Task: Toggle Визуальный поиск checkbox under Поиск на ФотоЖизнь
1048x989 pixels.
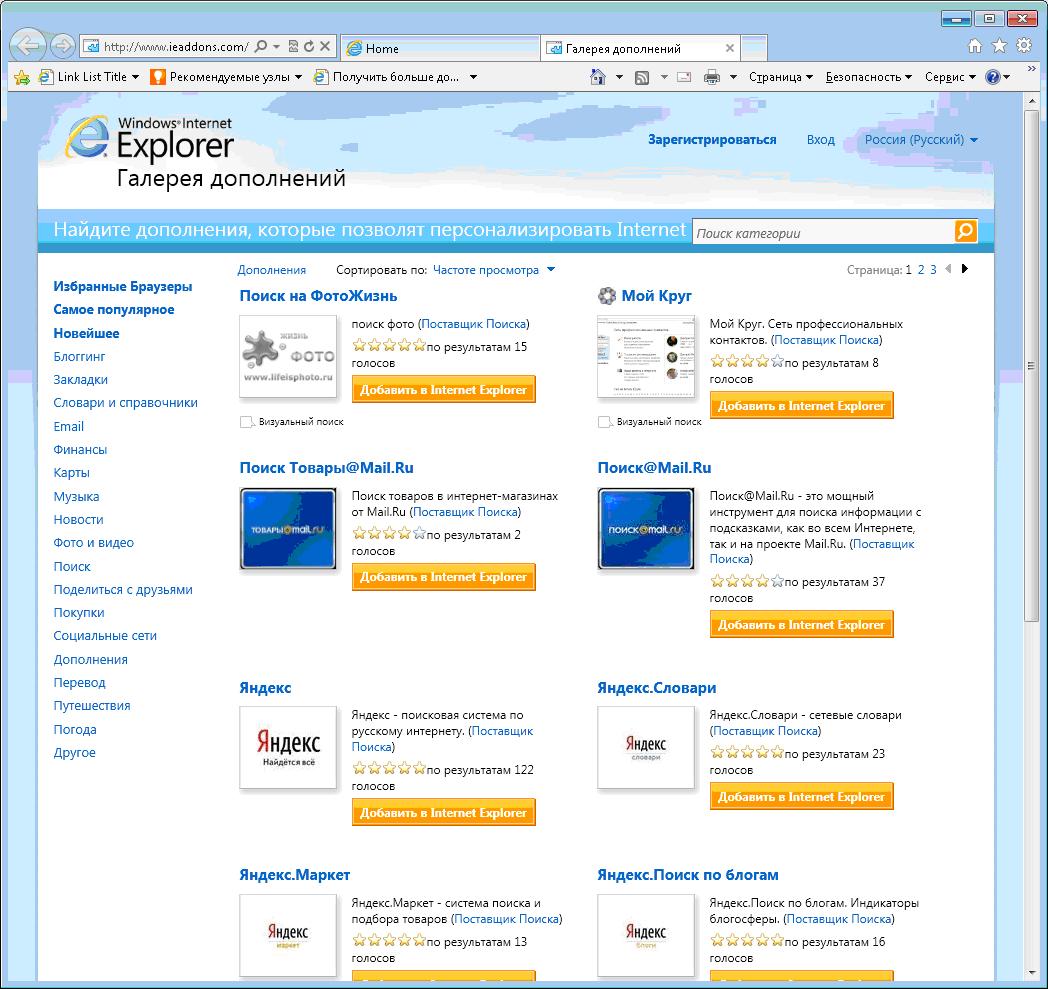Action: coord(247,422)
